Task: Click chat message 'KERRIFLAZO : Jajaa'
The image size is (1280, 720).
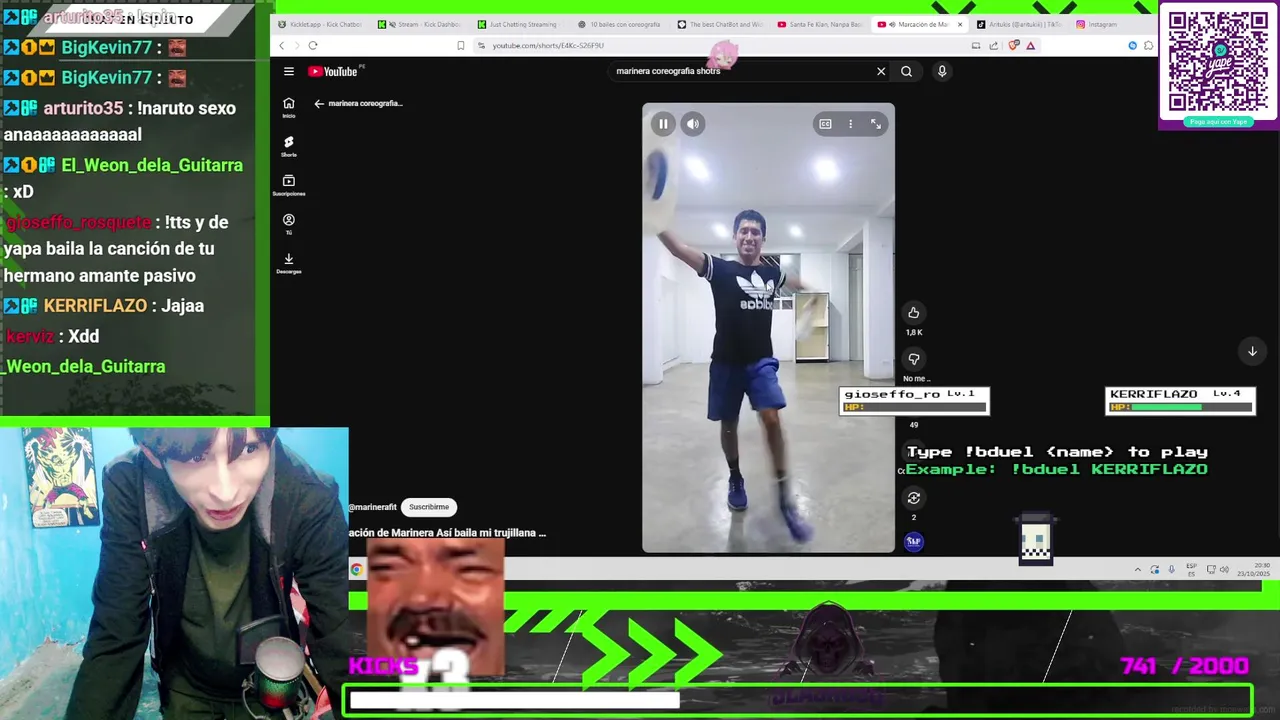Action: tap(104, 306)
